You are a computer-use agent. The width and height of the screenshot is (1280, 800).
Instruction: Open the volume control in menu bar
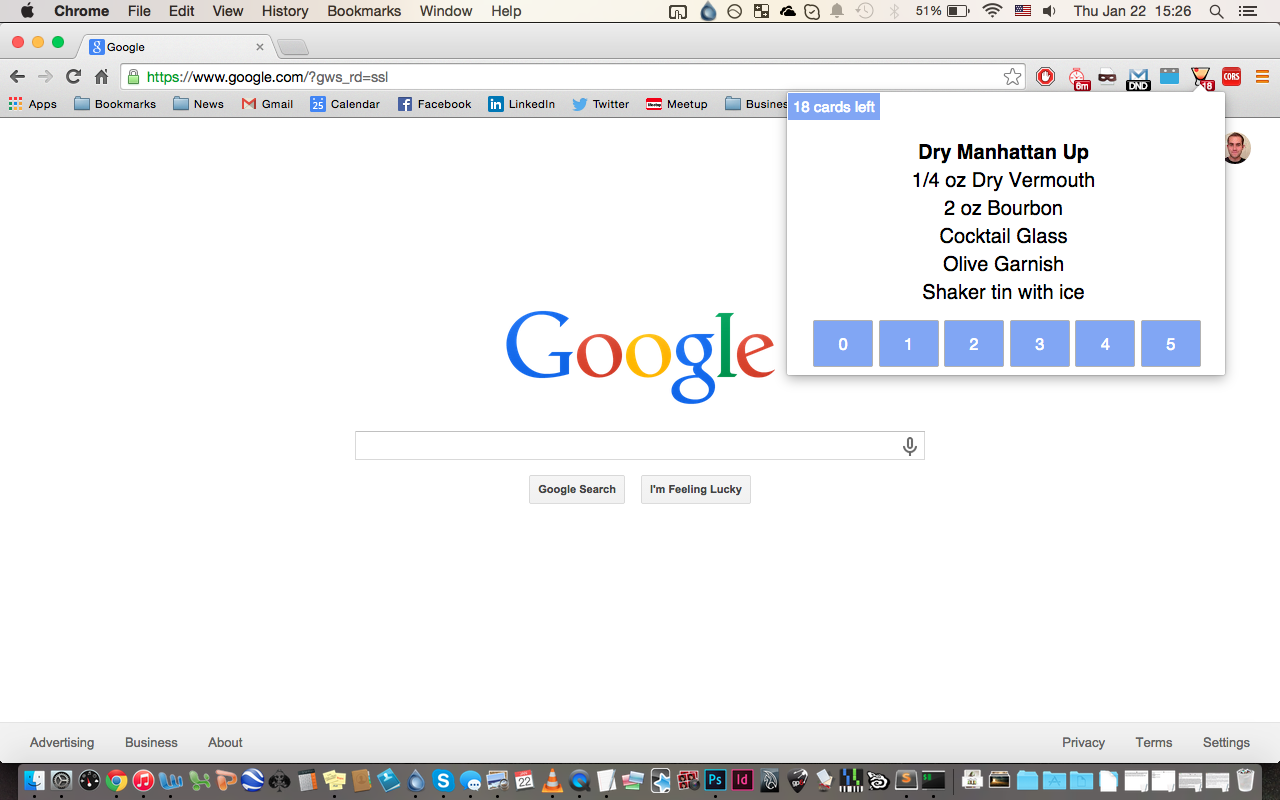pyautogui.click(x=1049, y=11)
